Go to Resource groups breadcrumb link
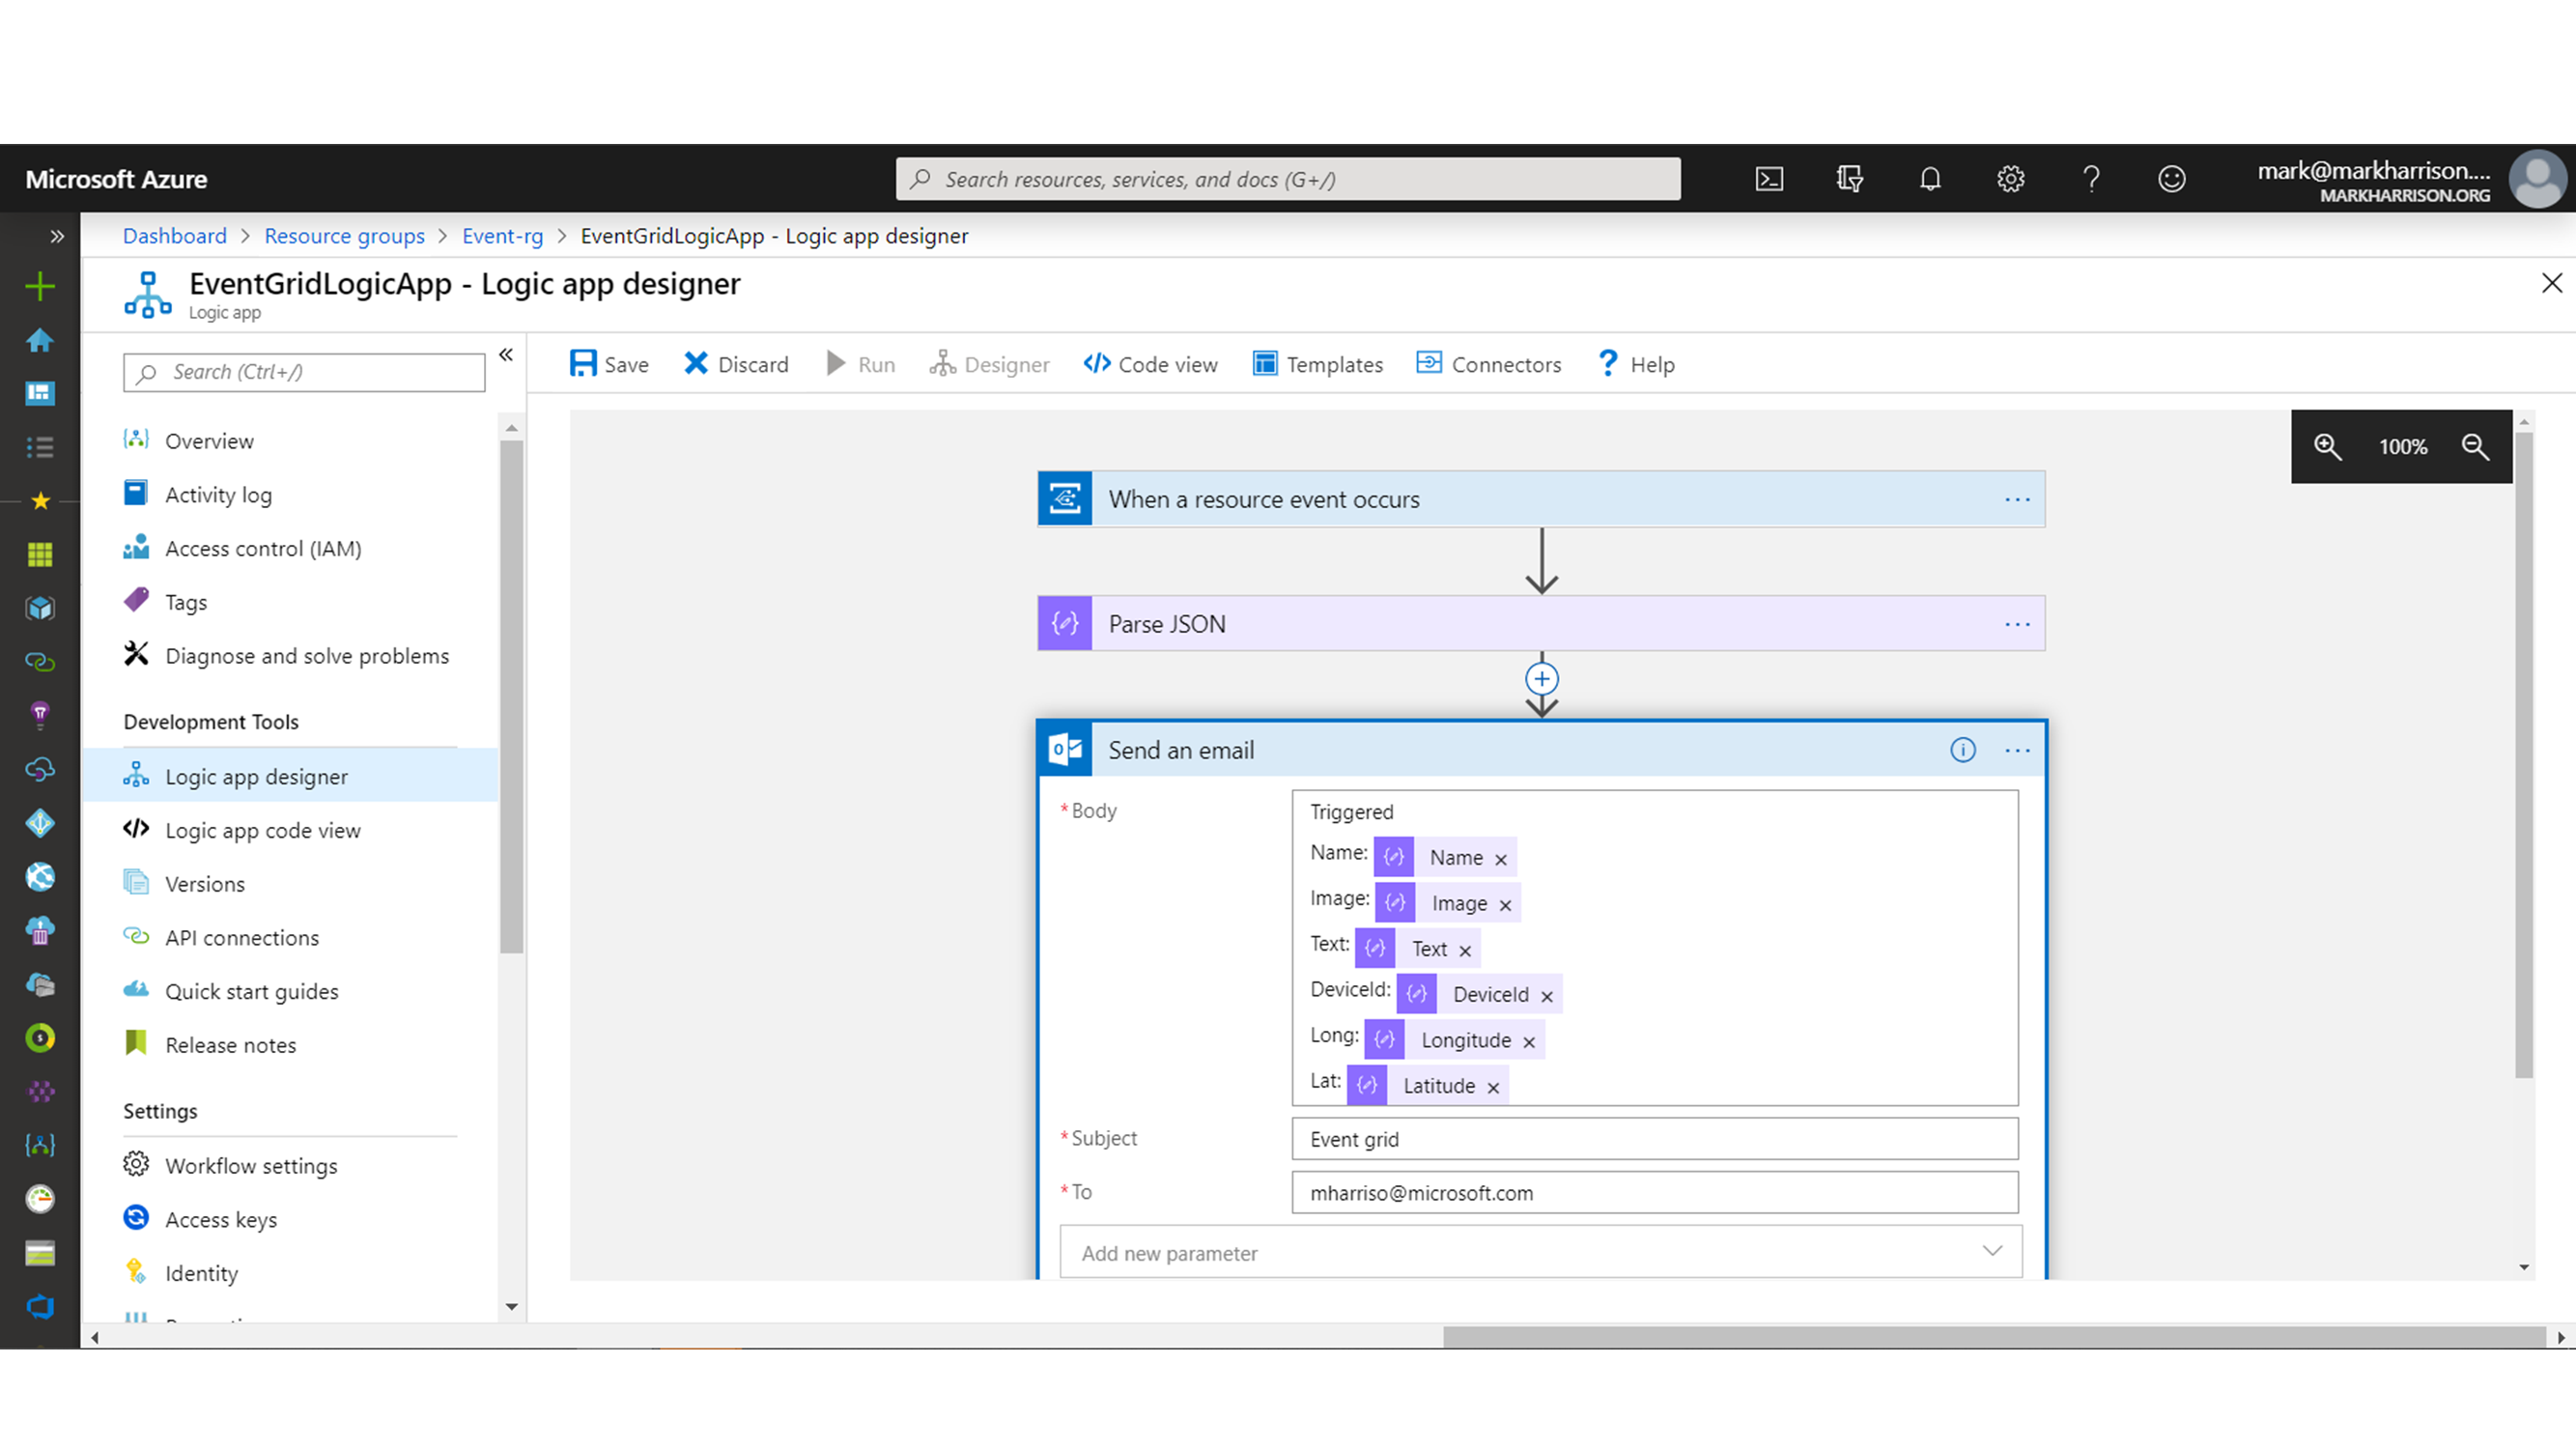This screenshot has height=1449, width=2576. point(344,236)
